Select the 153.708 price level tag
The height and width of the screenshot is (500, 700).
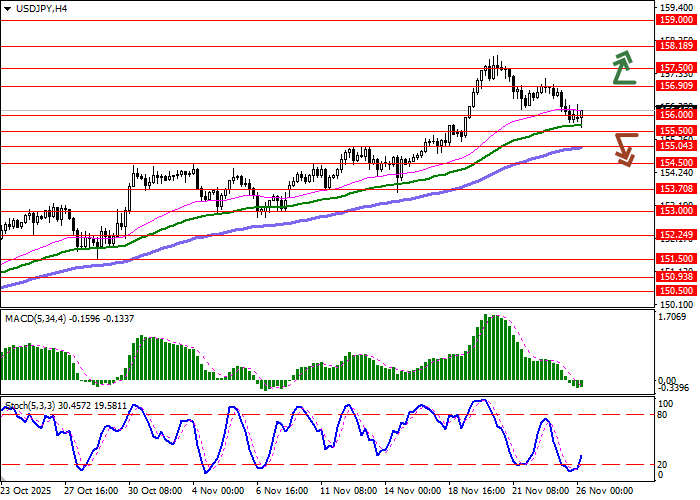click(676, 188)
